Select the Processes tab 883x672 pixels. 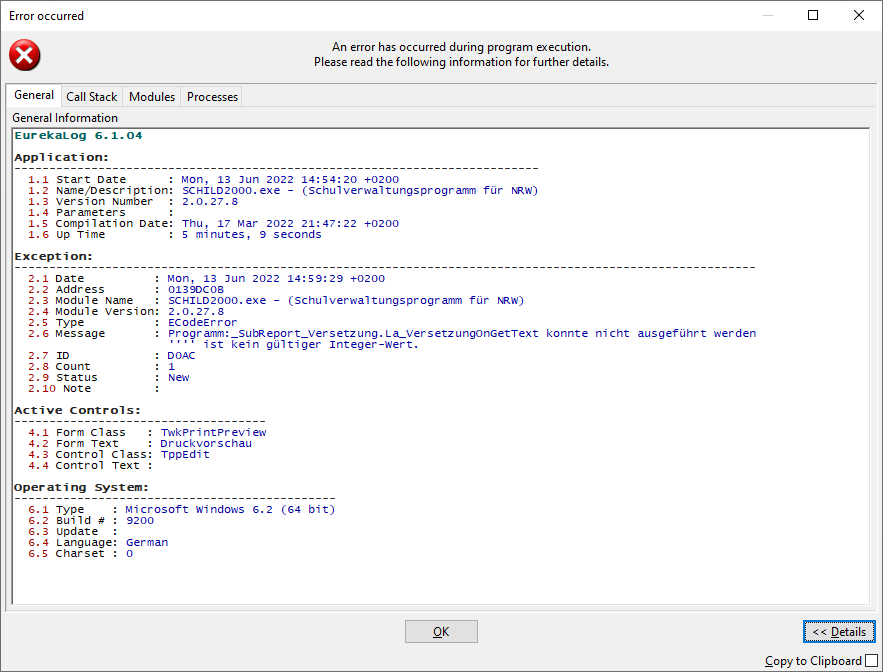pos(212,97)
